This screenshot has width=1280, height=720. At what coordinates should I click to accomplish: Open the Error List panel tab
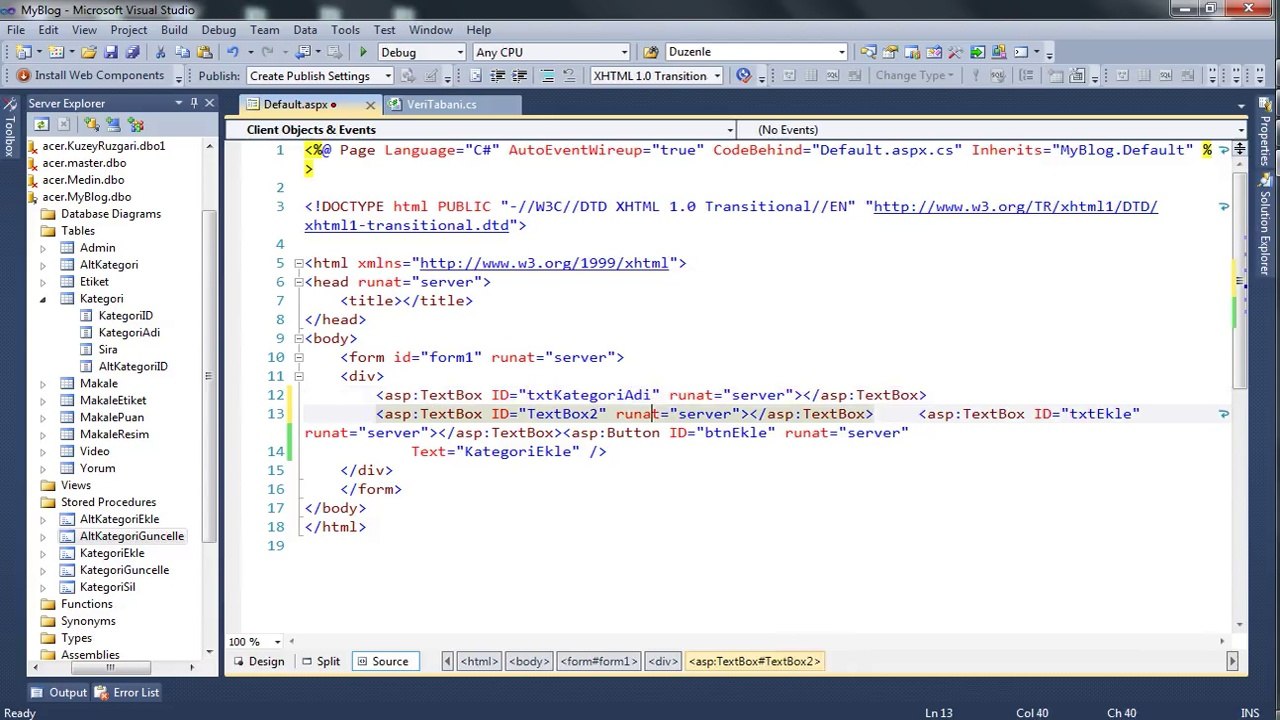pos(127,692)
